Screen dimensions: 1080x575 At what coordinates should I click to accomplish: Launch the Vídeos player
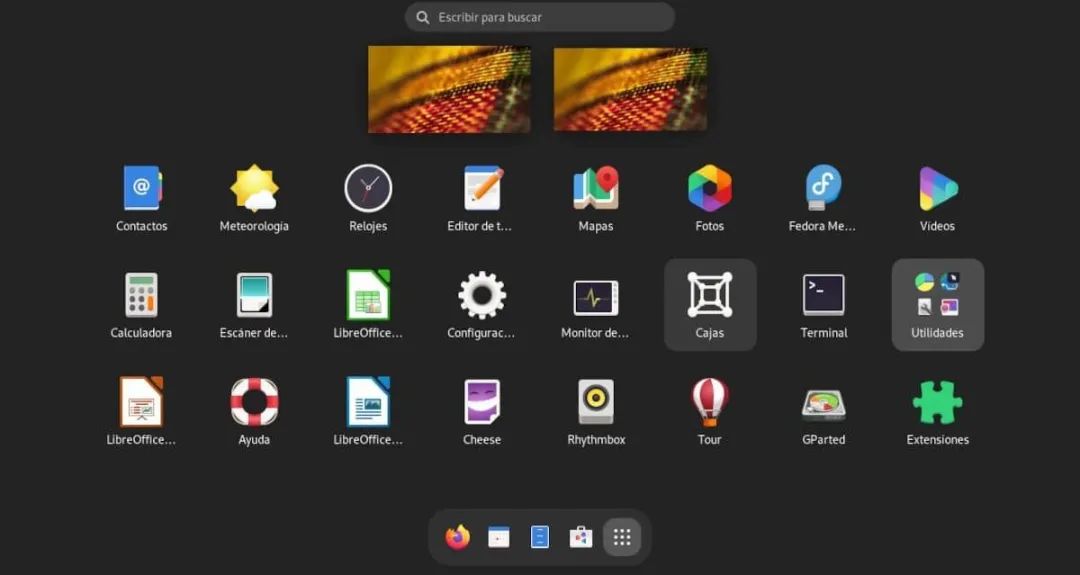[x=937, y=188]
